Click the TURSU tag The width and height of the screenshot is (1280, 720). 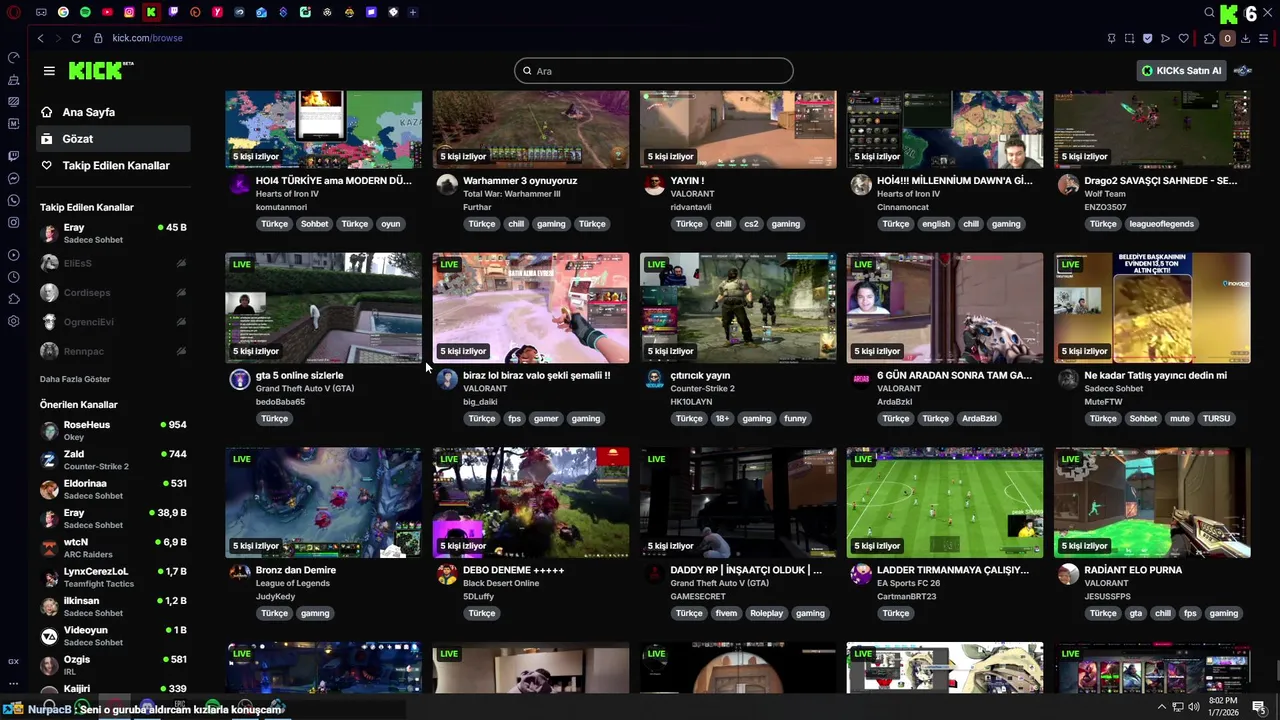pyautogui.click(x=1216, y=418)
